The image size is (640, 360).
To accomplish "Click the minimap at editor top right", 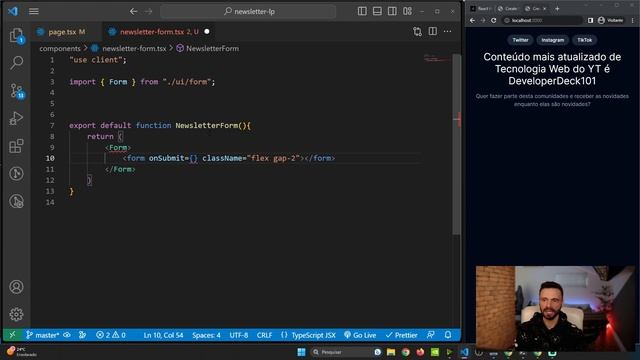I will coord(437,58).
